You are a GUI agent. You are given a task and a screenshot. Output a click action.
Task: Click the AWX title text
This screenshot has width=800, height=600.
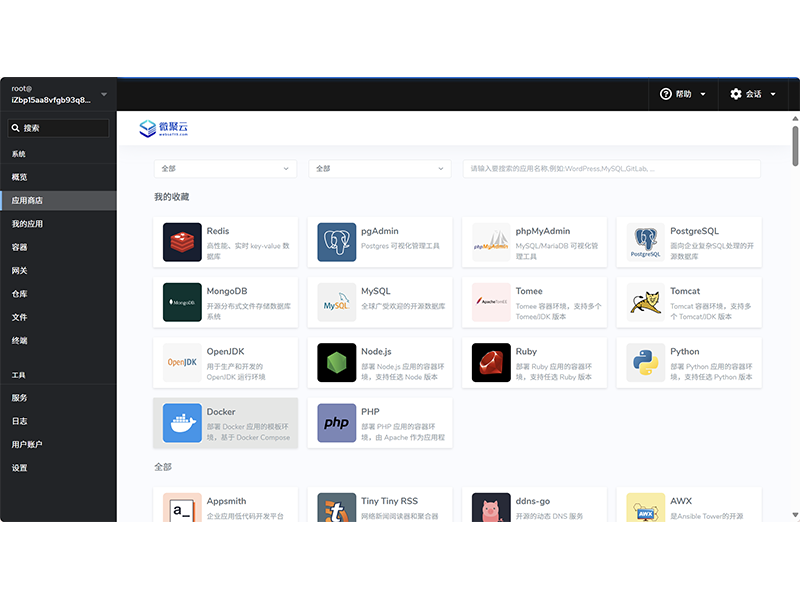(681, 502)
